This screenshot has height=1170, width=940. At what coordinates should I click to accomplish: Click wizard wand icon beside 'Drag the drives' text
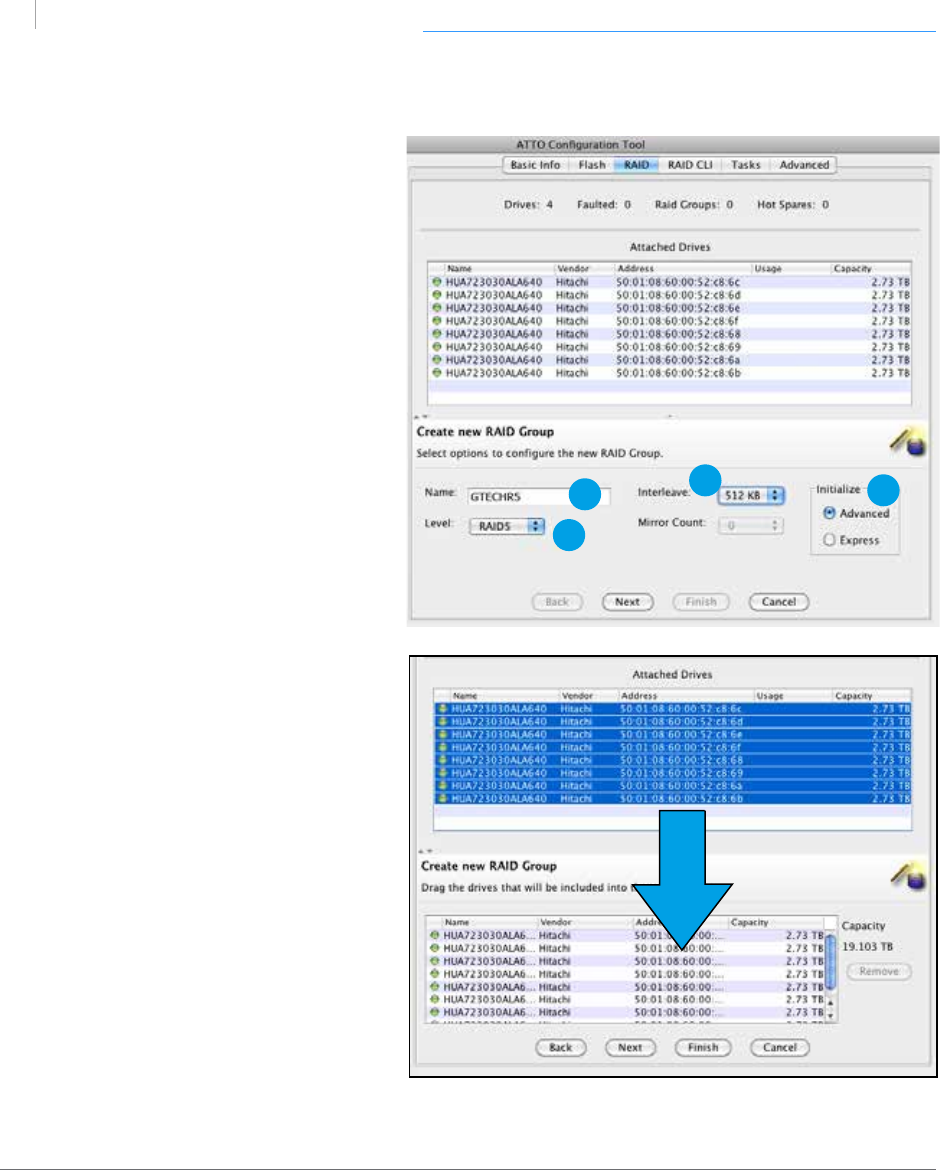click(909, 875)
